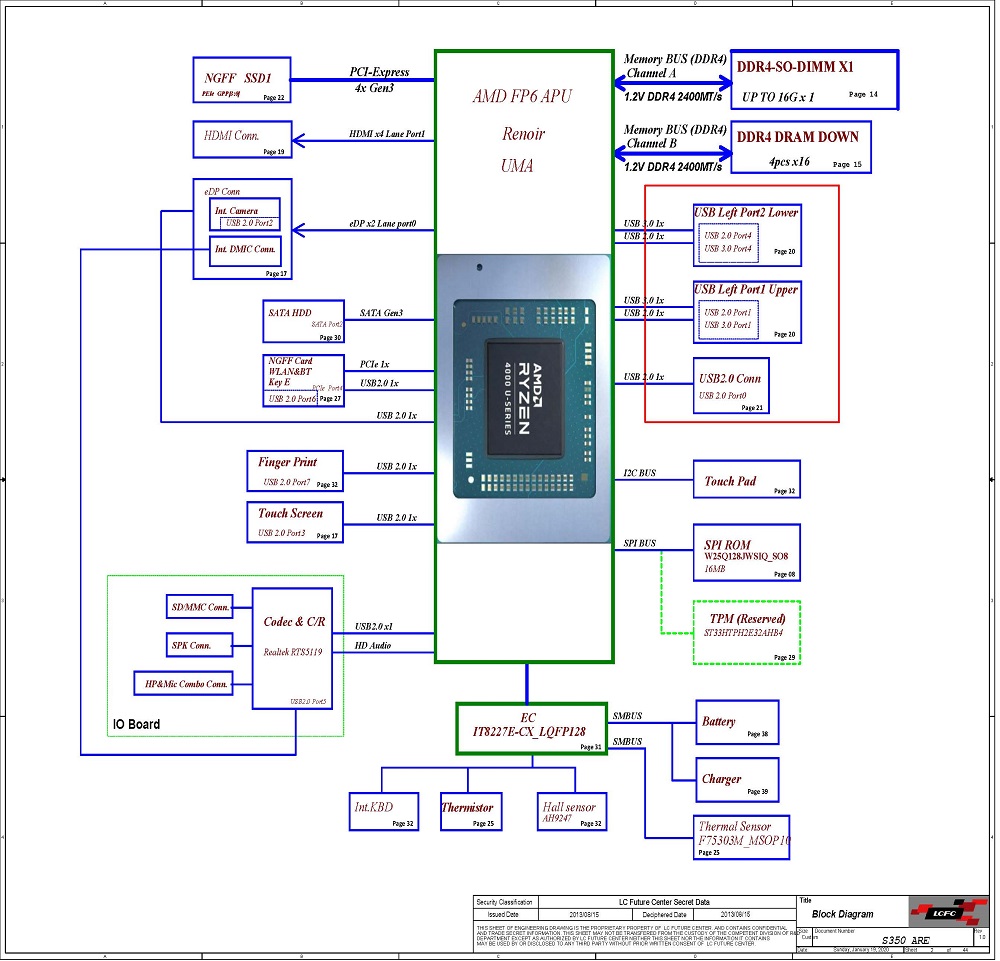Click the Thermal Sensor F75303M block
The width and height of the screenshot is (1000, 961).
tap(742, 837)
